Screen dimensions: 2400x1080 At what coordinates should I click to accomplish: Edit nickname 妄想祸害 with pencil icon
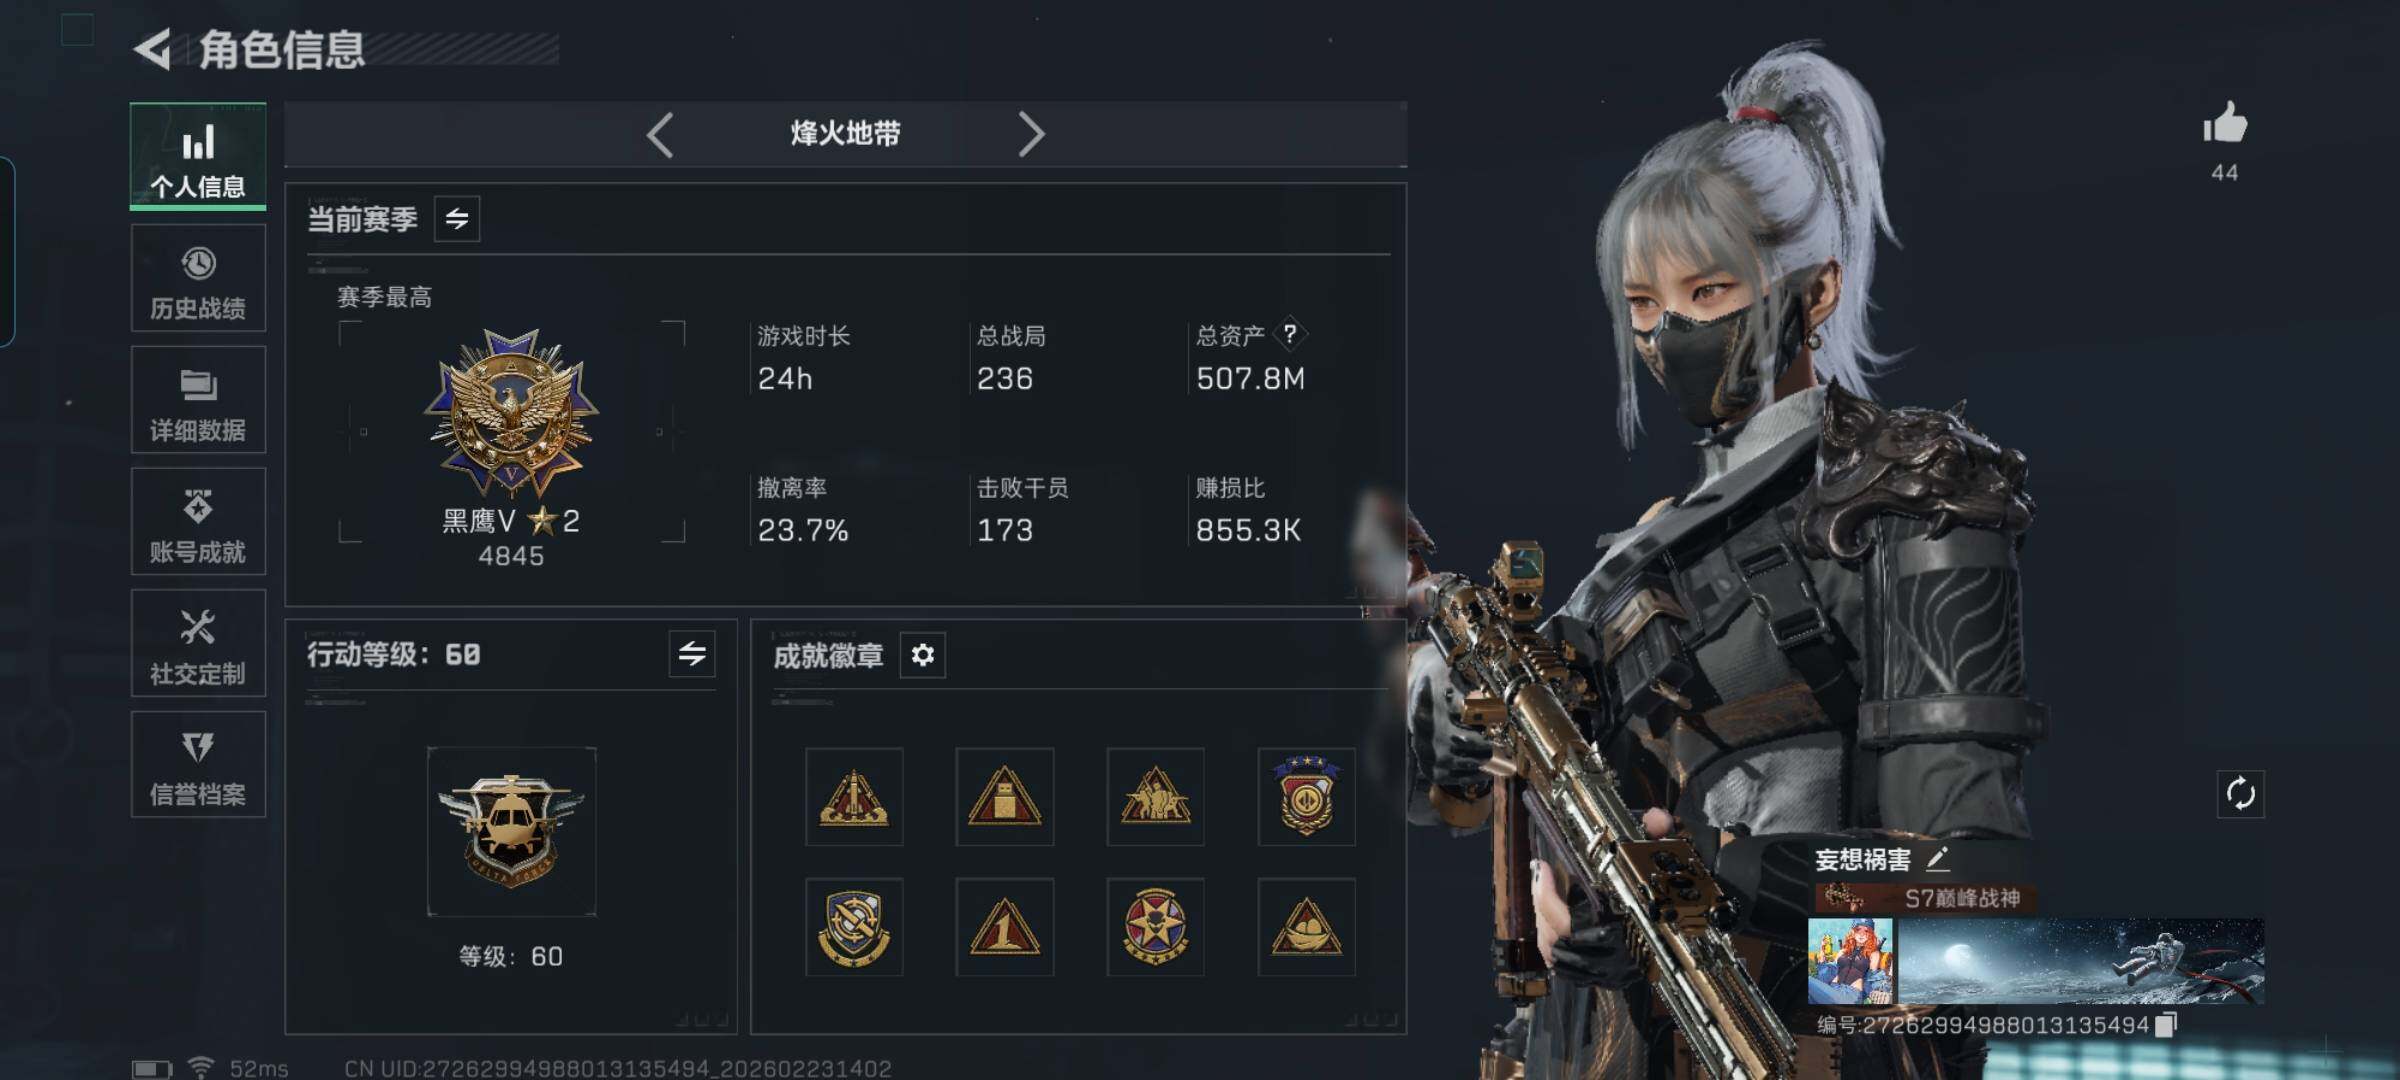click(1937, 858)
